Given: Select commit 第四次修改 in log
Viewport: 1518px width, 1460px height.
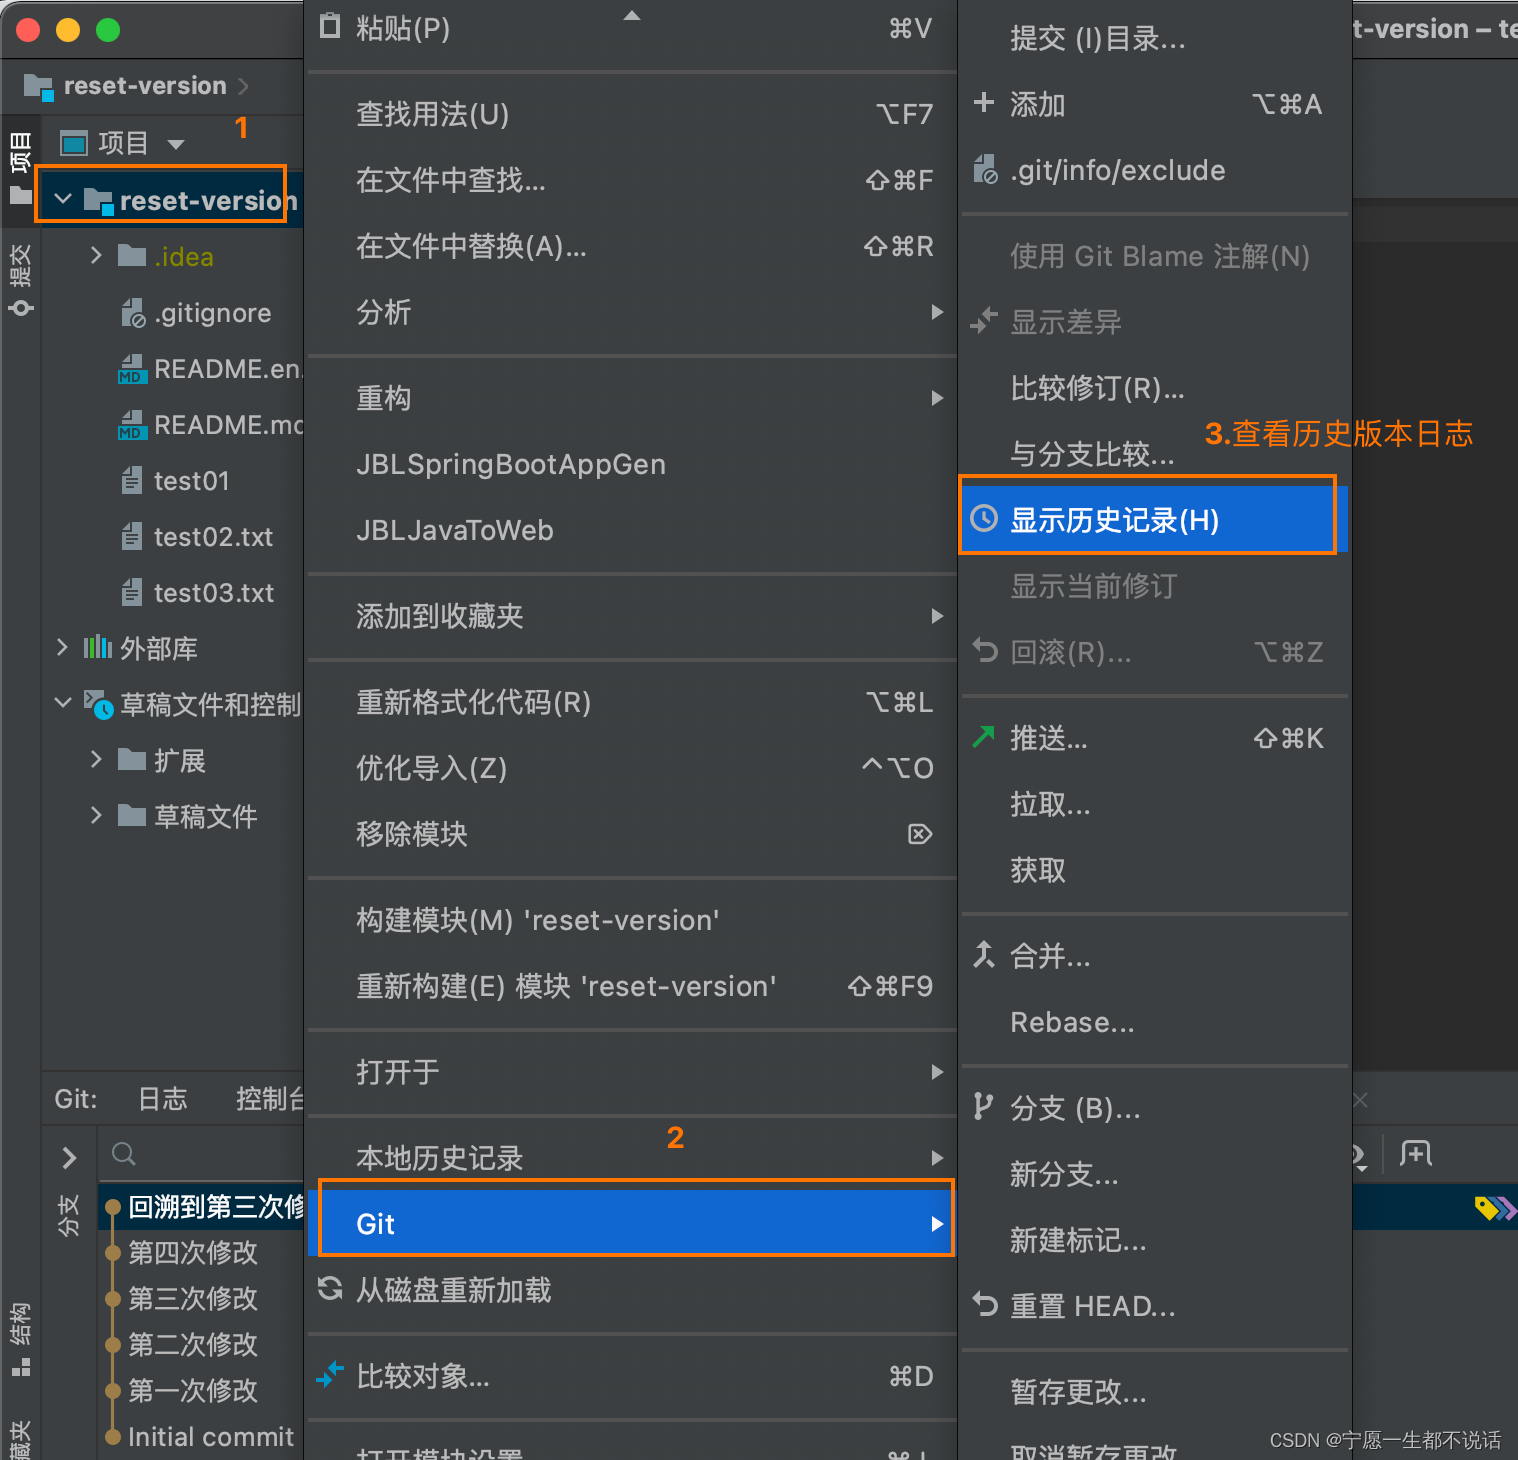Looking at the screenshot, I should point(193,1252).
